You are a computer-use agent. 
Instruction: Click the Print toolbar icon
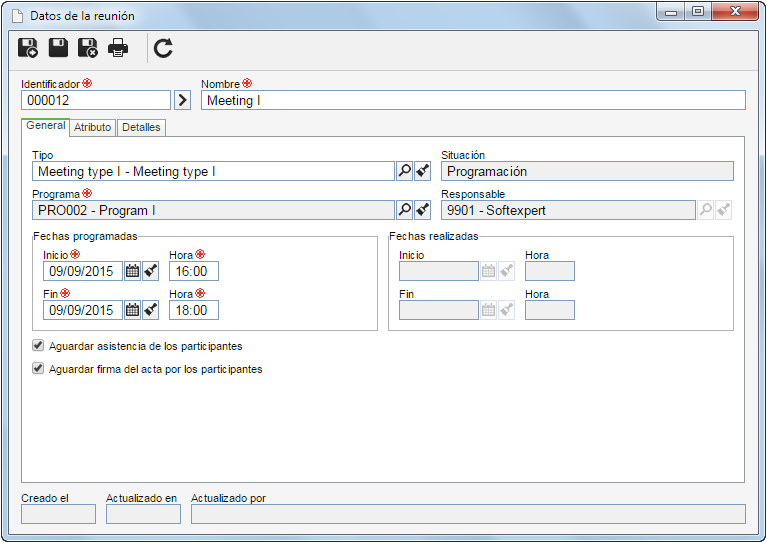[x=118, y=48]
